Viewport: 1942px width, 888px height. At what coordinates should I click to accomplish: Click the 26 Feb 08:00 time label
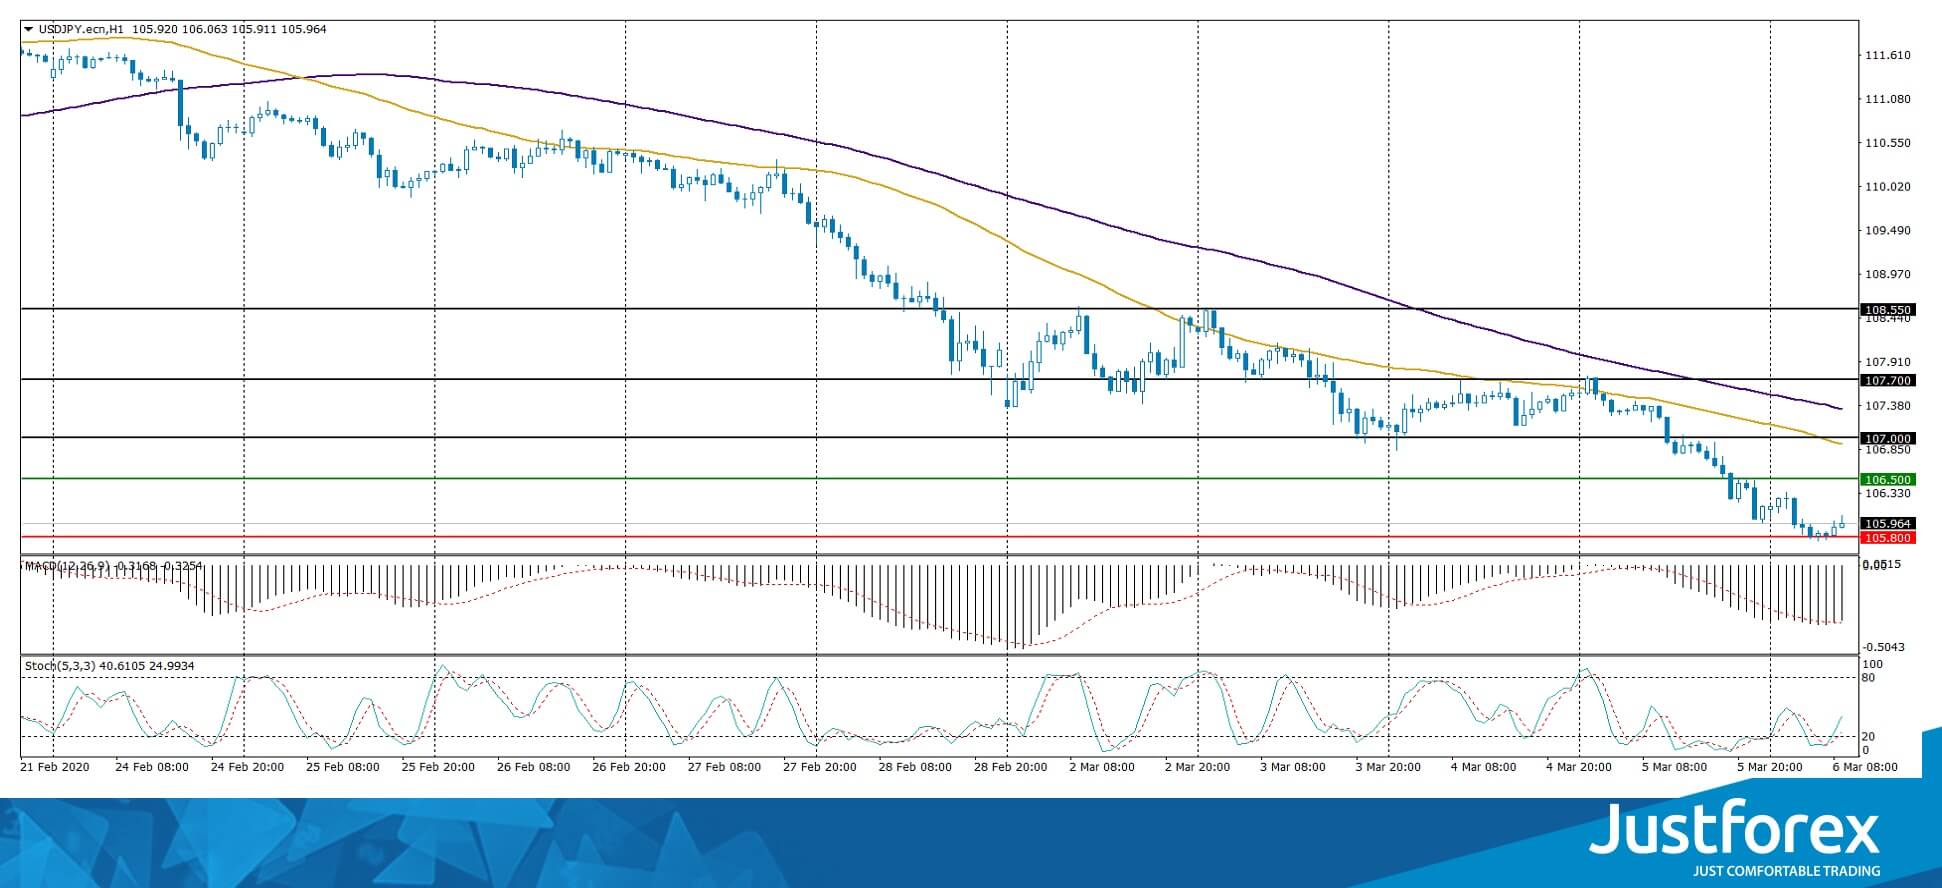(x=533, y=767)
